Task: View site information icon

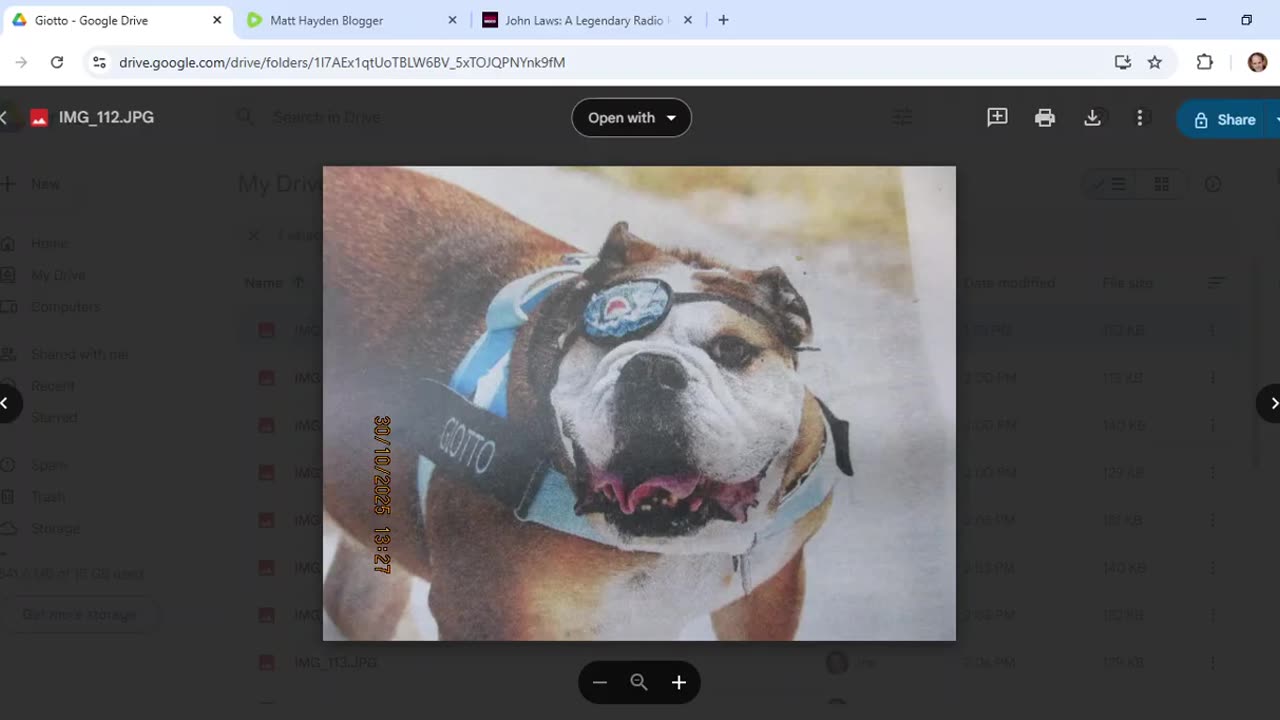Action: click(x=98, y=62)
